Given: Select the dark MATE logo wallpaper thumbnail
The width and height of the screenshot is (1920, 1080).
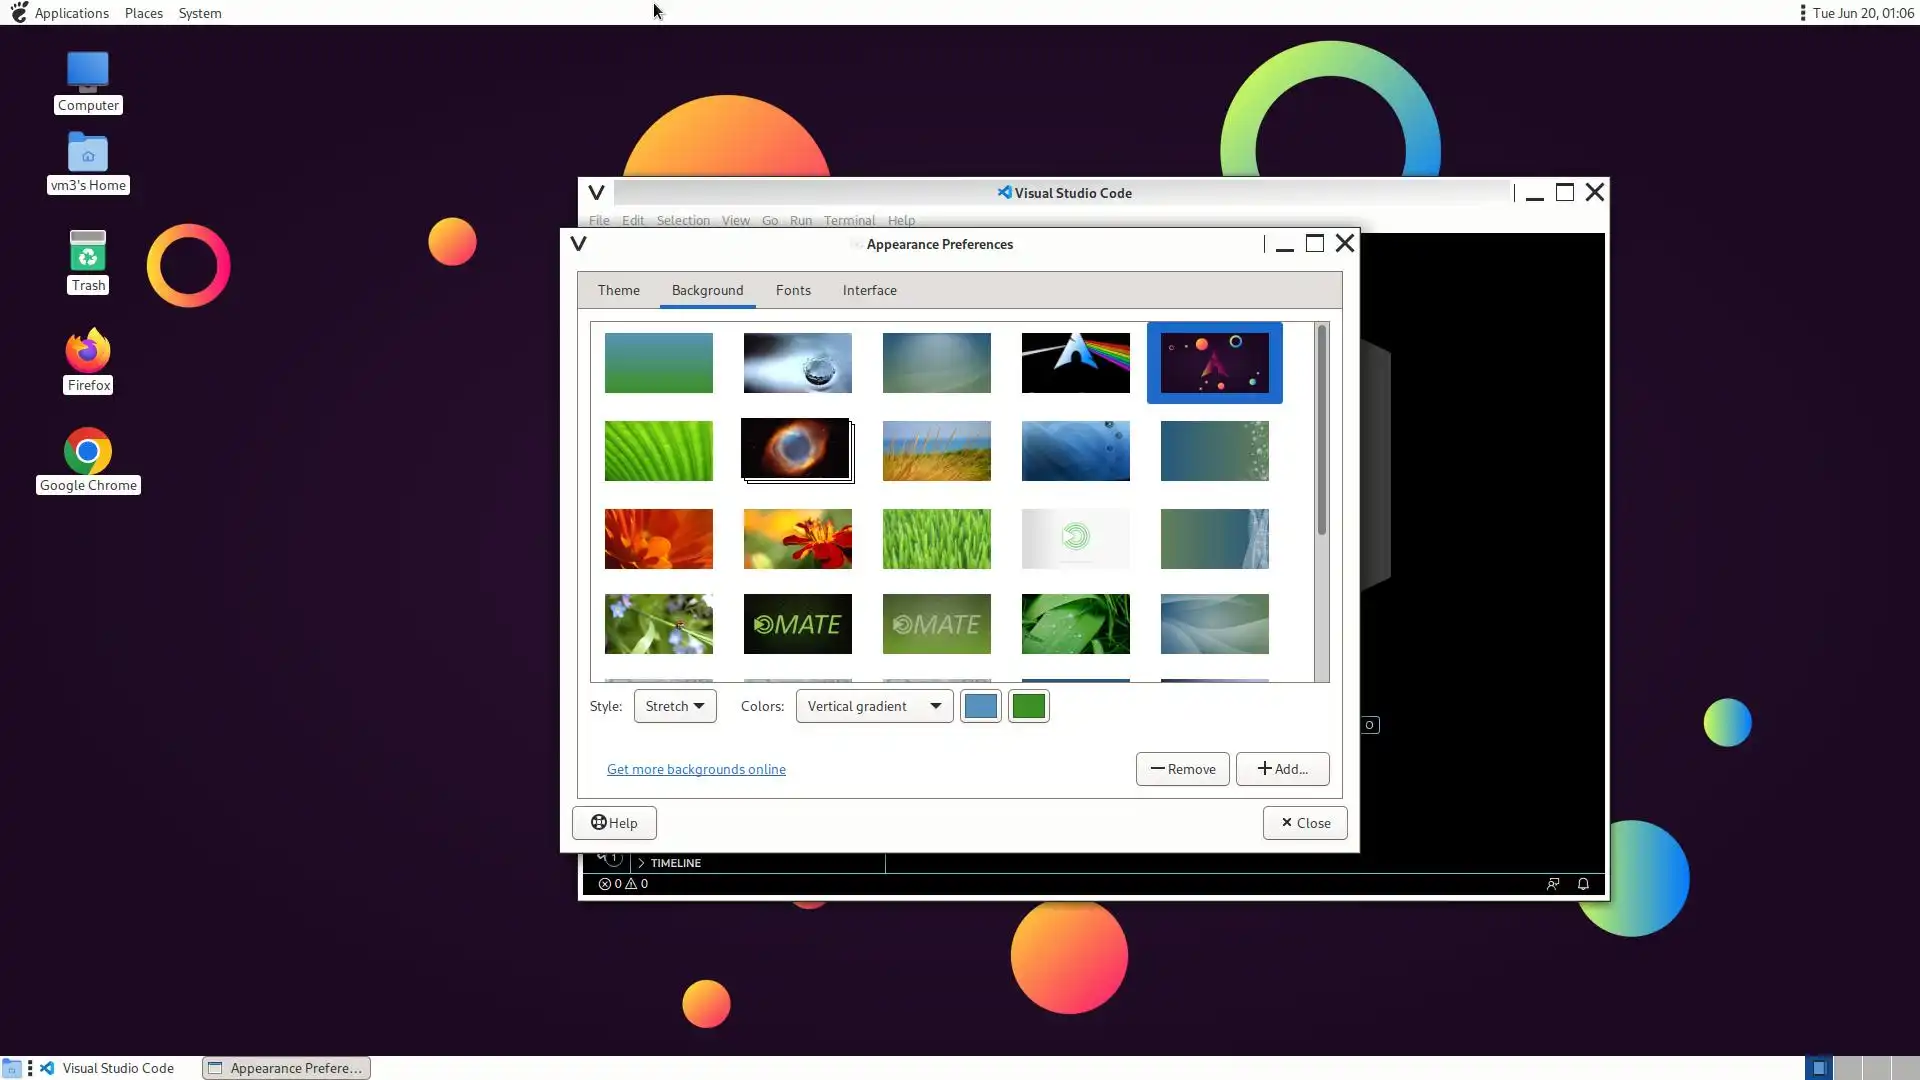Looking at the screenshot, I should click(797, 624).
